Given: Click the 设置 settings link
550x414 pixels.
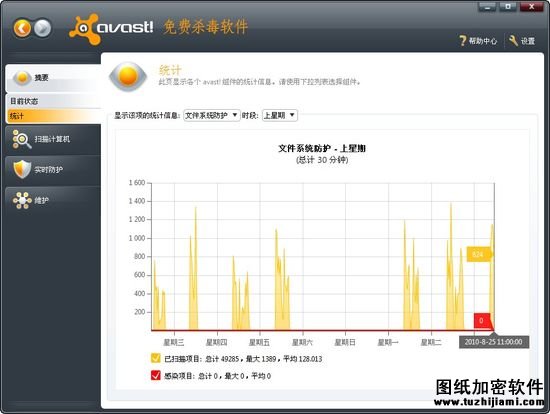Looking at the screenshot, I should coord(527,41).
